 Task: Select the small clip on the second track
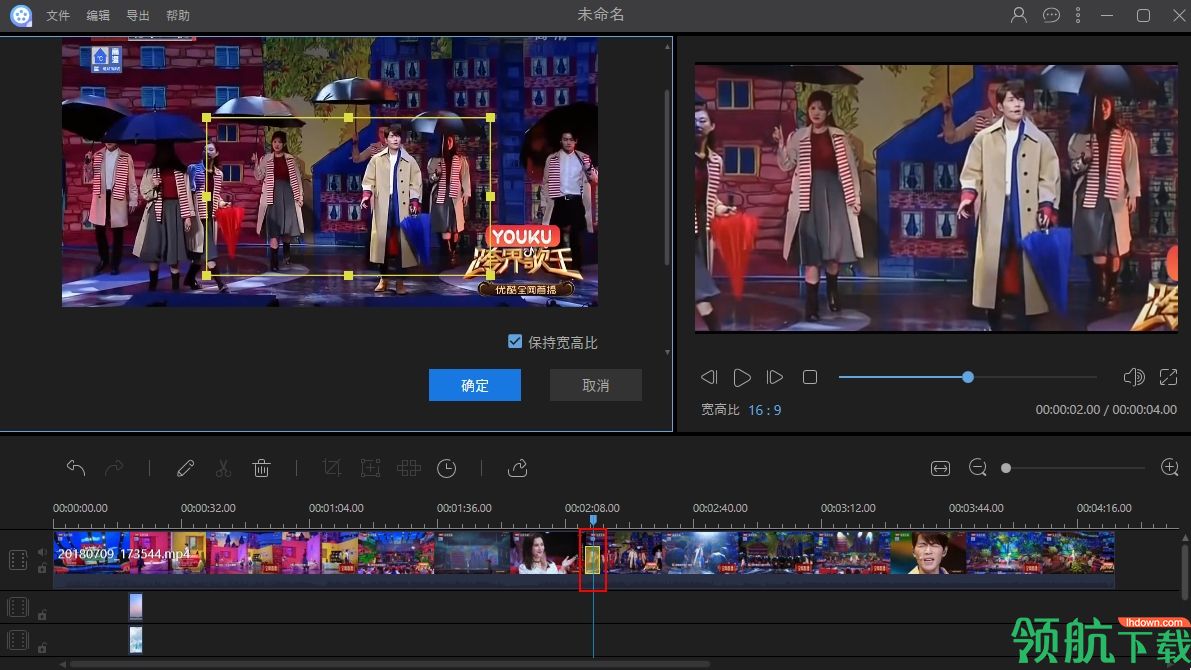point(136,607)
